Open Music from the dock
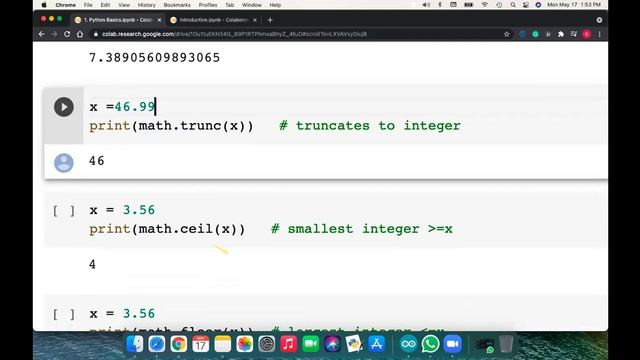Screen dimensions: 640x360 pos(289,344)
